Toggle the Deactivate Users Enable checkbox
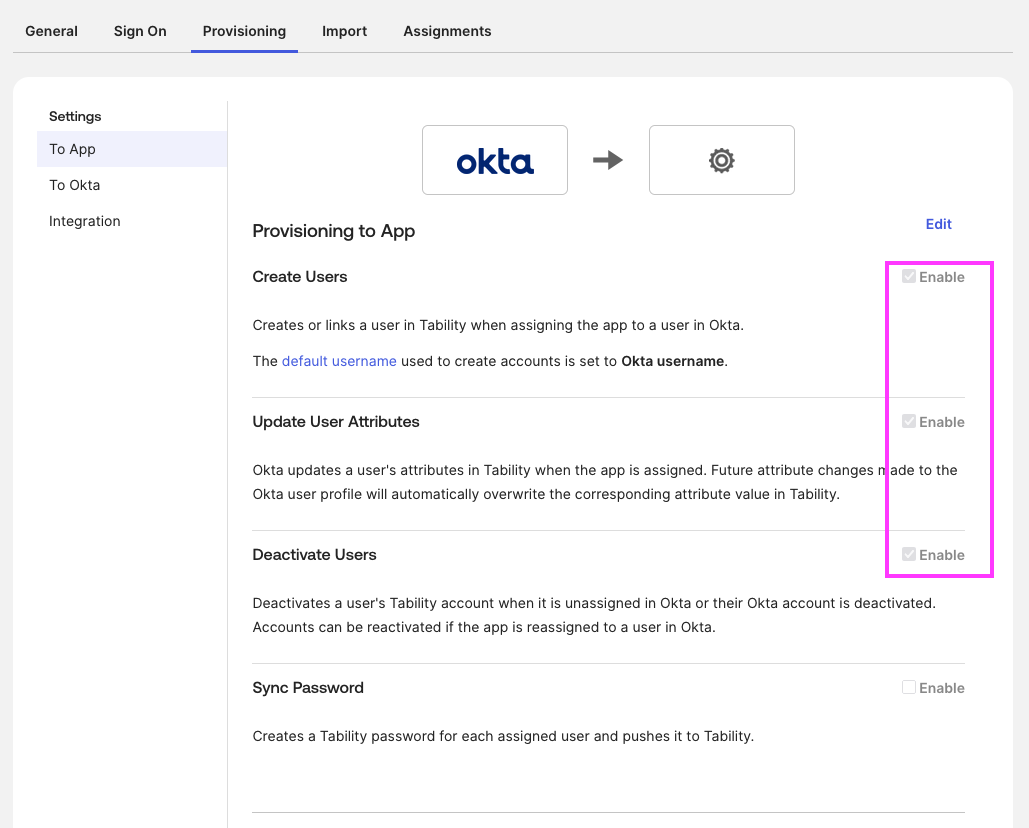 909,555
